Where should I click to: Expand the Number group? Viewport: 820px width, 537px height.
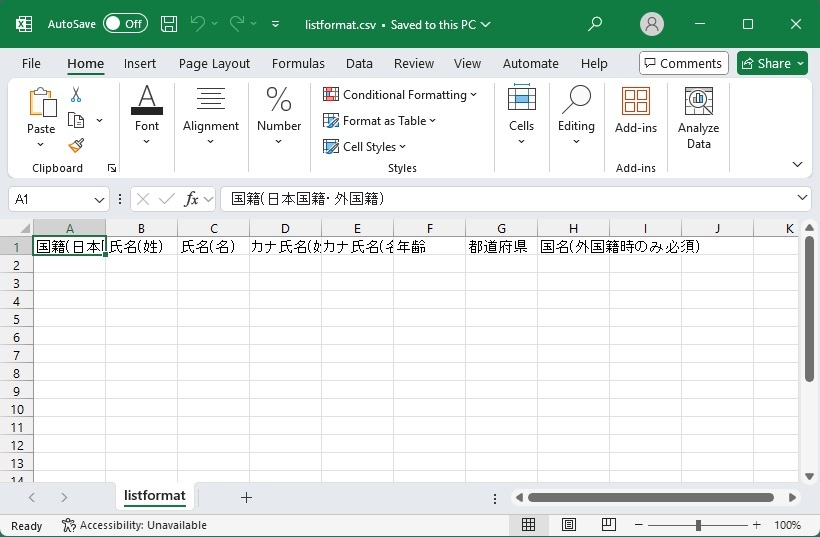pyautogui.click(x=279, y=115)
